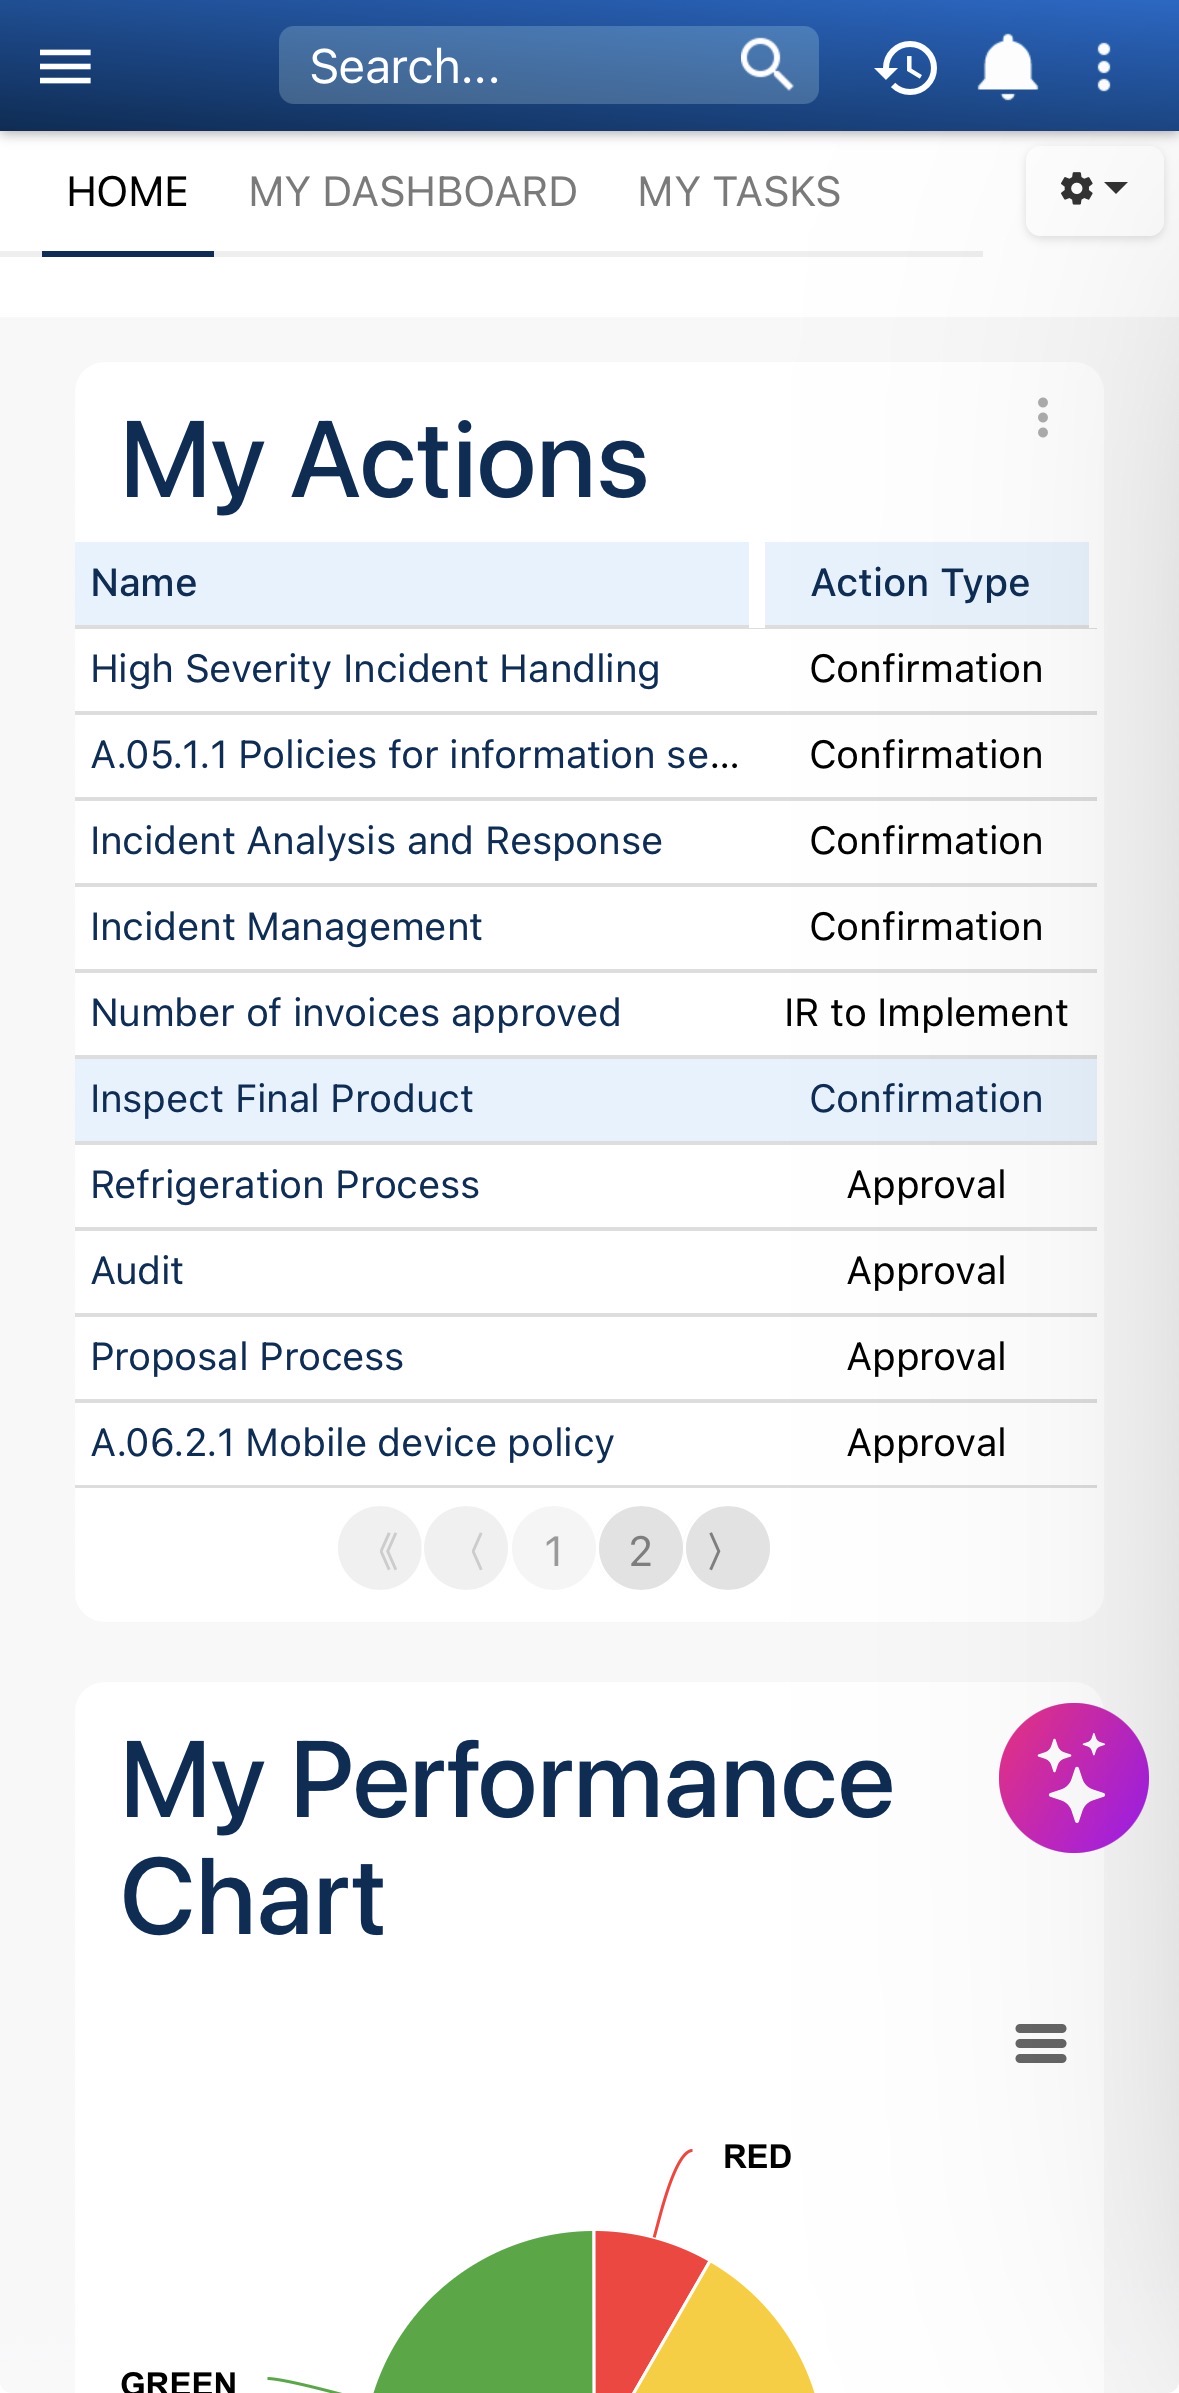This screenshot has width=1179, height=2393.
Task: Focus the Search input field
Action: tap(500, 67)
